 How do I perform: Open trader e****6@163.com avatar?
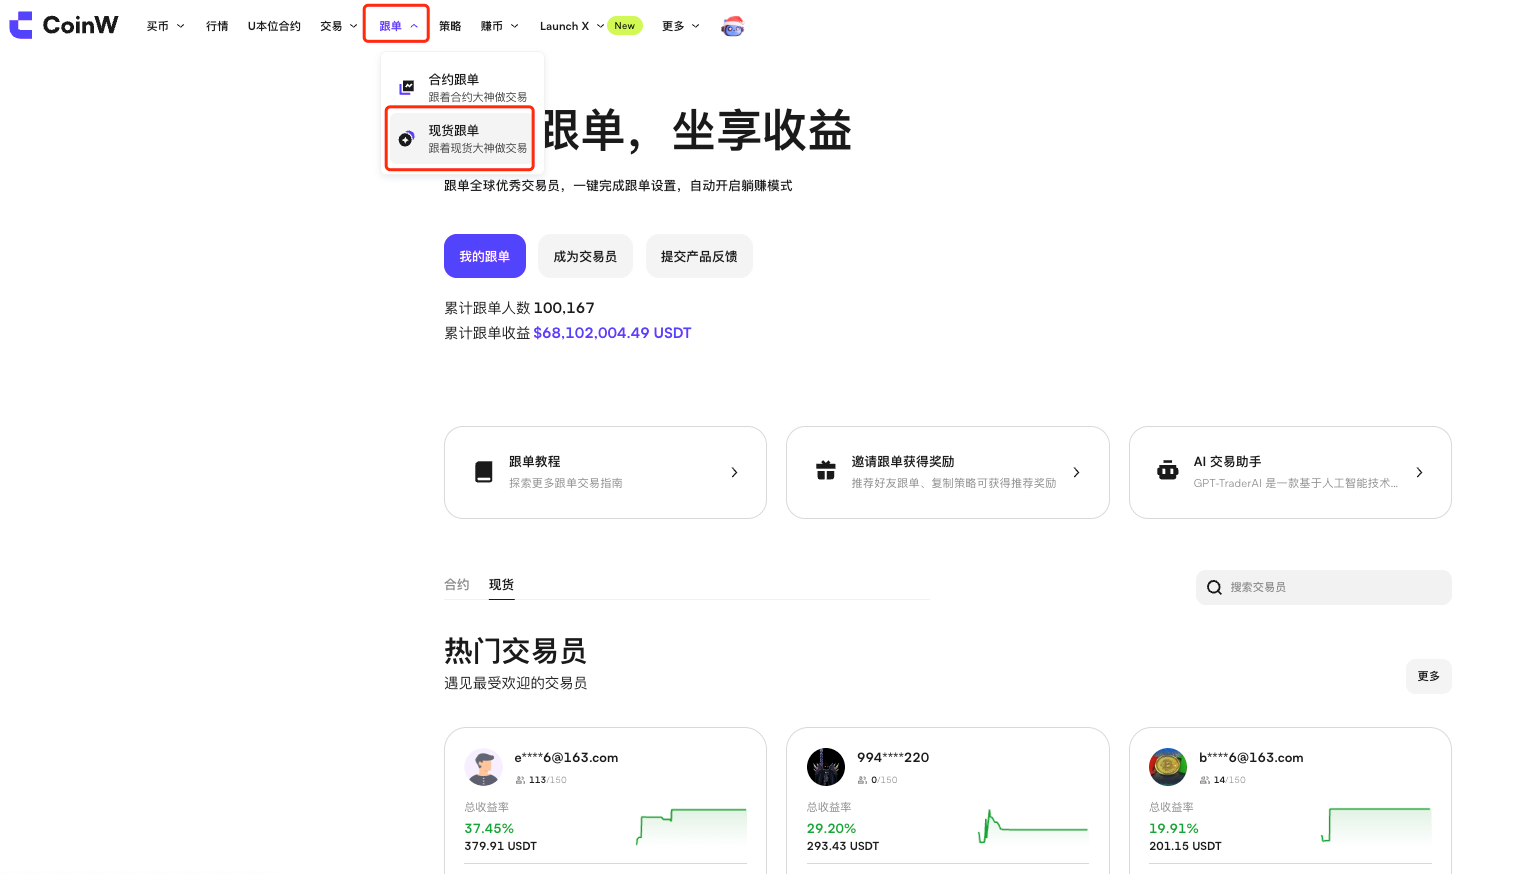[x=484, y=767]
